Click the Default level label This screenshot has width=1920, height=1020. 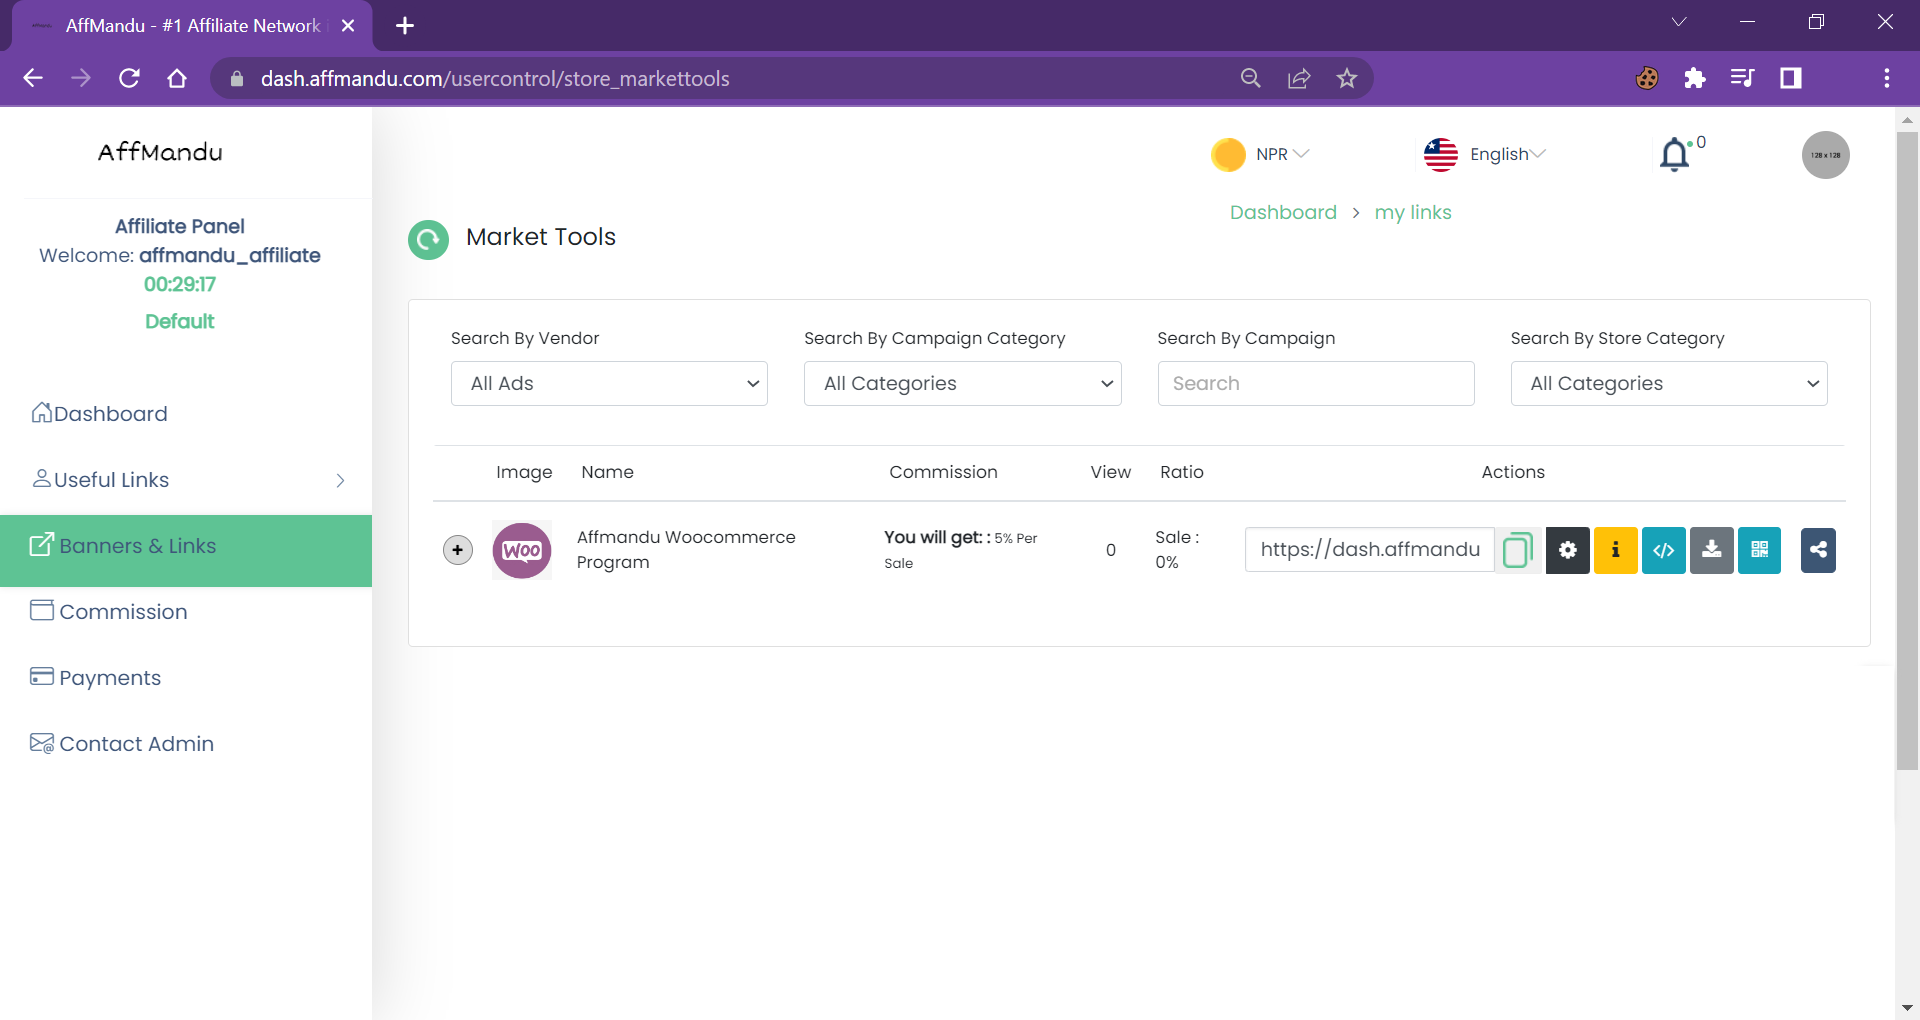[x=180, y=321]
